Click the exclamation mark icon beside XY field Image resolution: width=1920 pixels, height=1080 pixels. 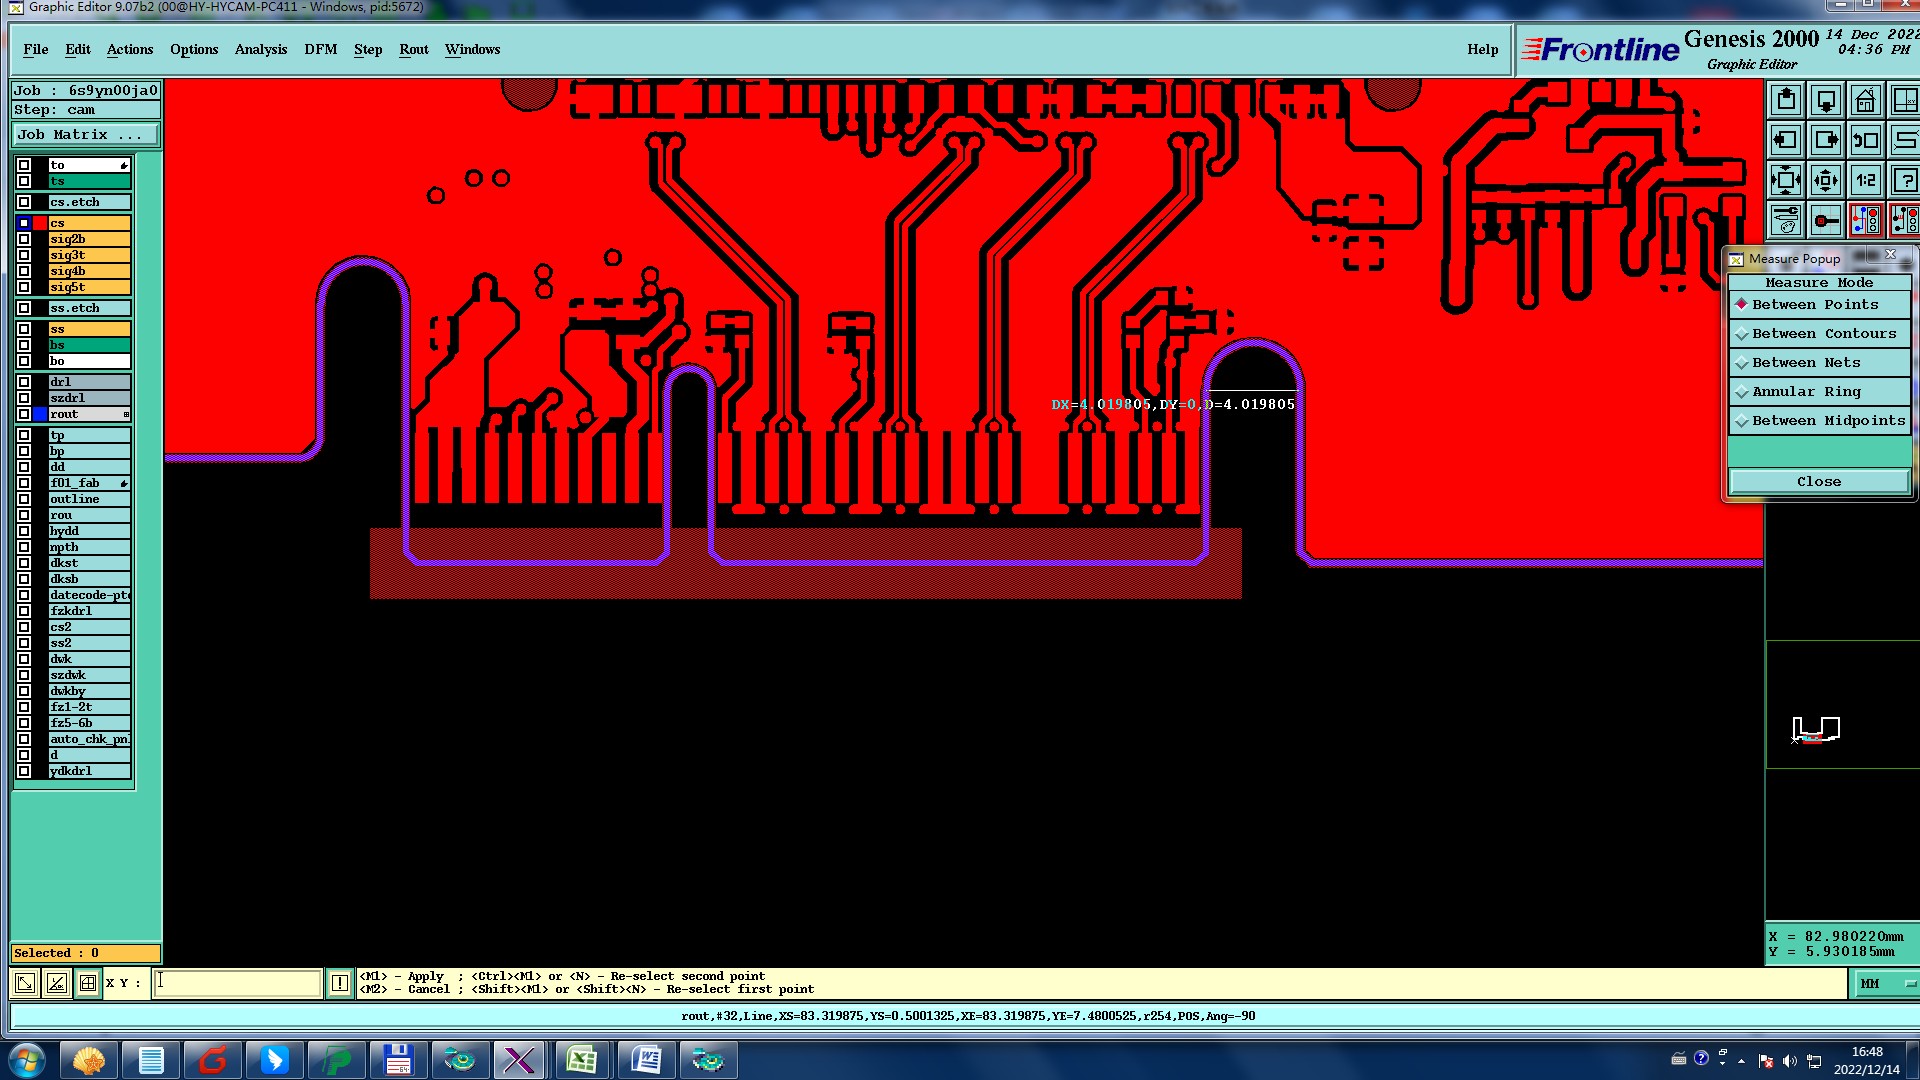[x=340, y=983]
